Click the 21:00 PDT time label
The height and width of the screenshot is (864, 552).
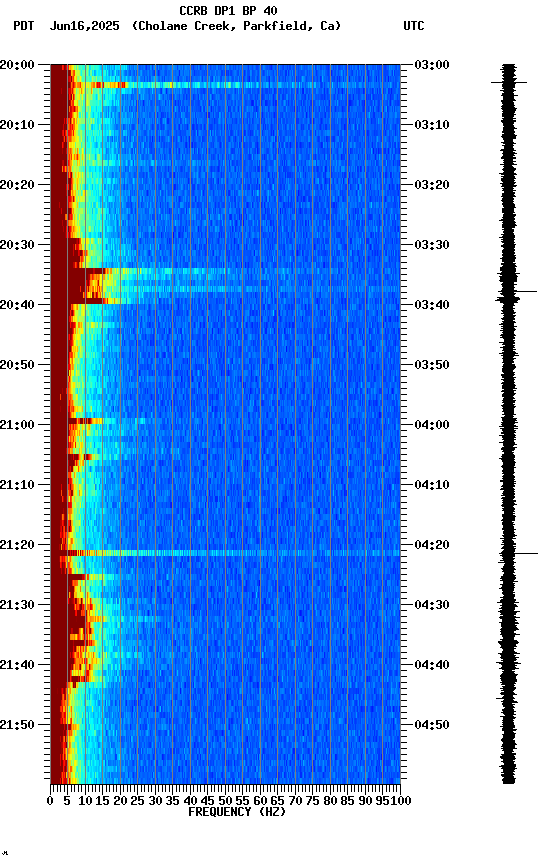tap(17, 425)
